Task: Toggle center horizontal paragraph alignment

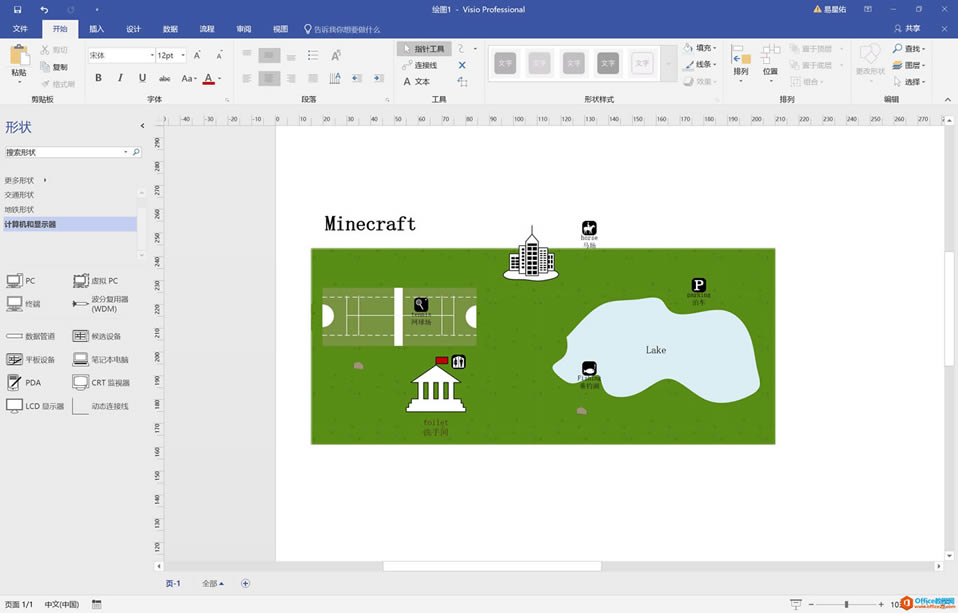Action: (269, 78)
